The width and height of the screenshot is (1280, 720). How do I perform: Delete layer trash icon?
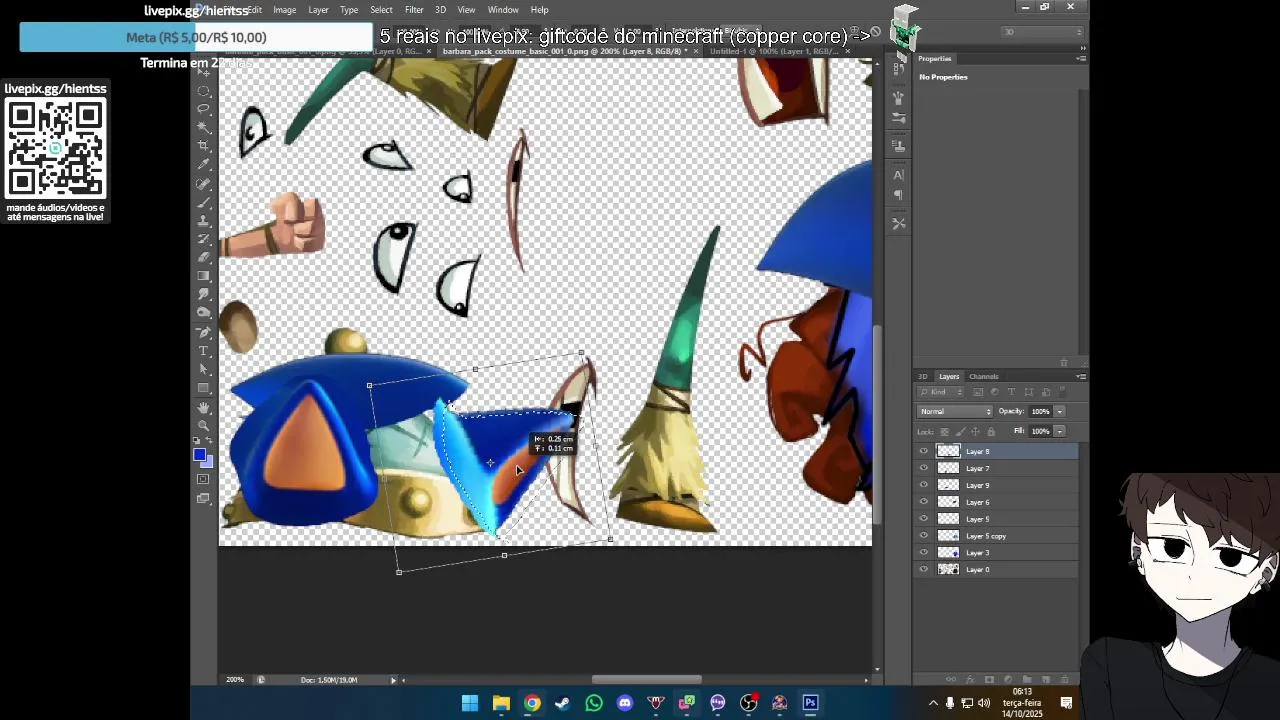point(1064,679)
